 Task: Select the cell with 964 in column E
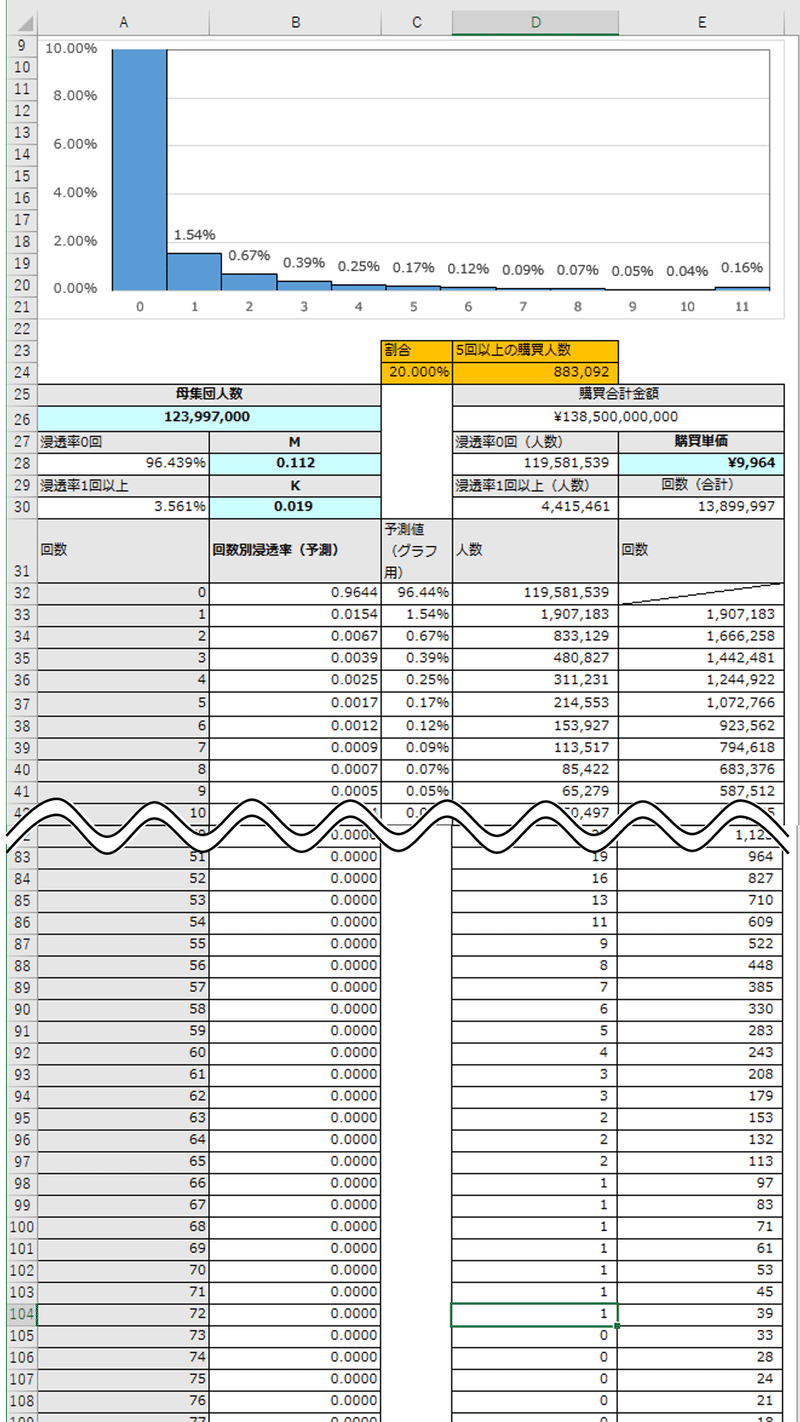(703, 856)
